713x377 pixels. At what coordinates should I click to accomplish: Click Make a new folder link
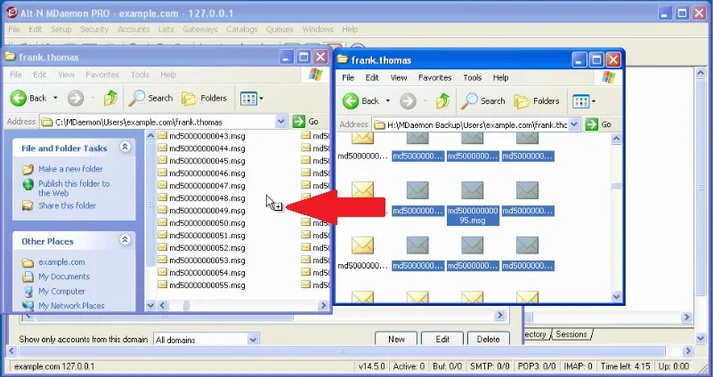[70, 169]
